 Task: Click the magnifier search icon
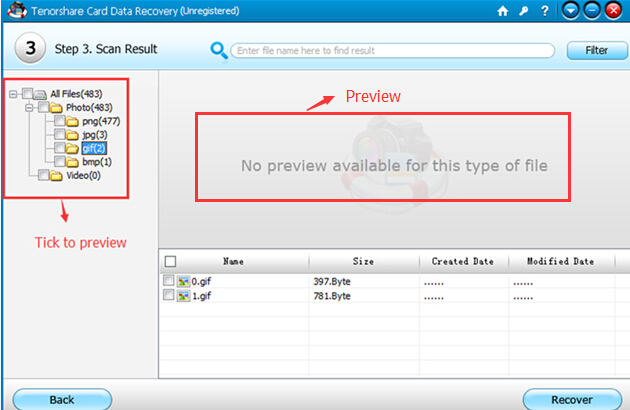pyautogui.click(x=218, y=50)
